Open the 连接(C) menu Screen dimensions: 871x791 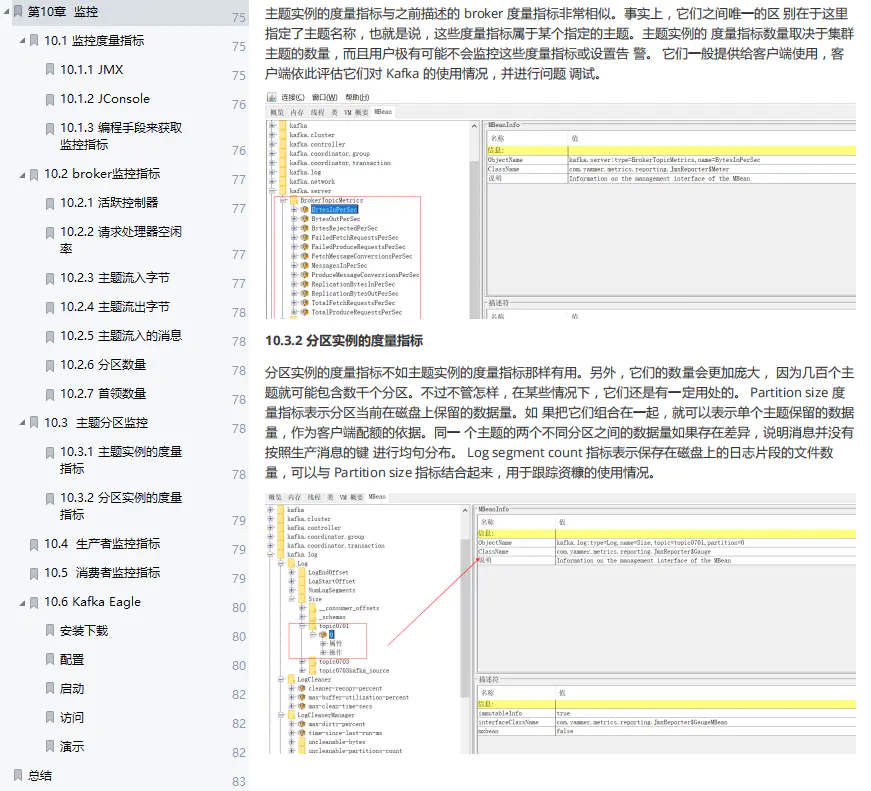click(x=293, y=97)
